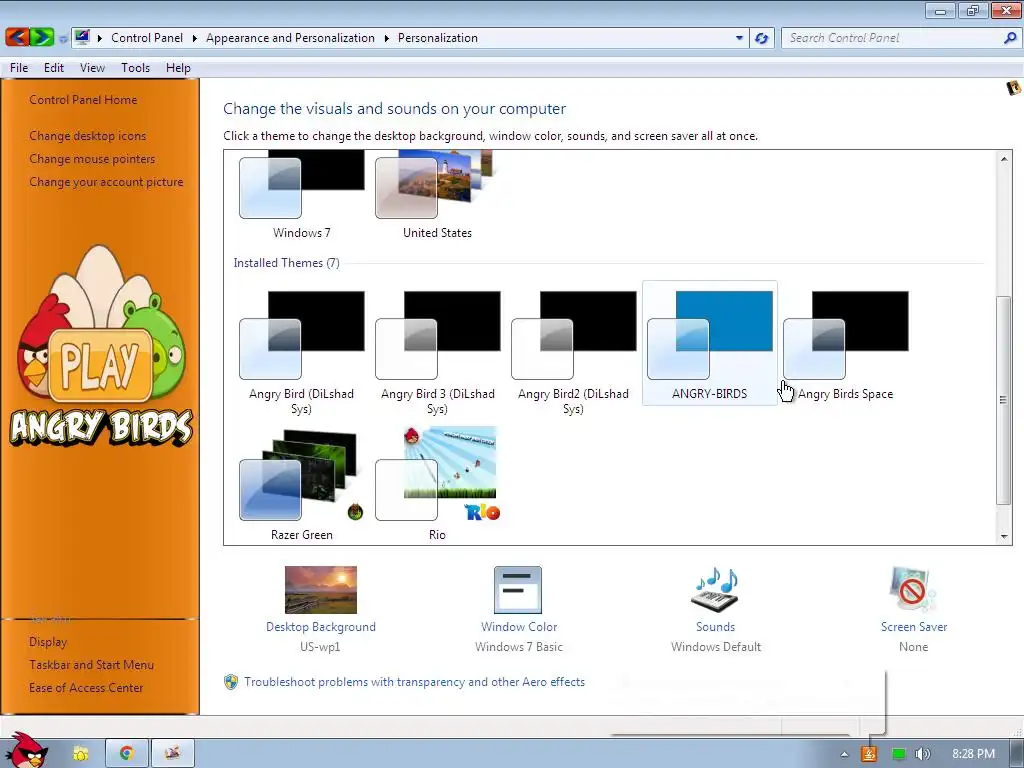Click the Sounds text link

(x=716, y=627)
